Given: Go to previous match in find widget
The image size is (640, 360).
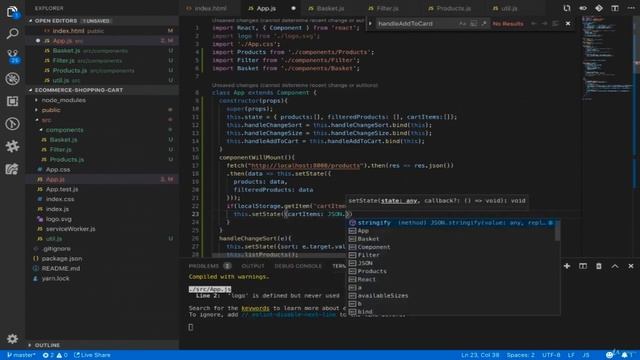Looking at the screenshot, I should [533, 24].
